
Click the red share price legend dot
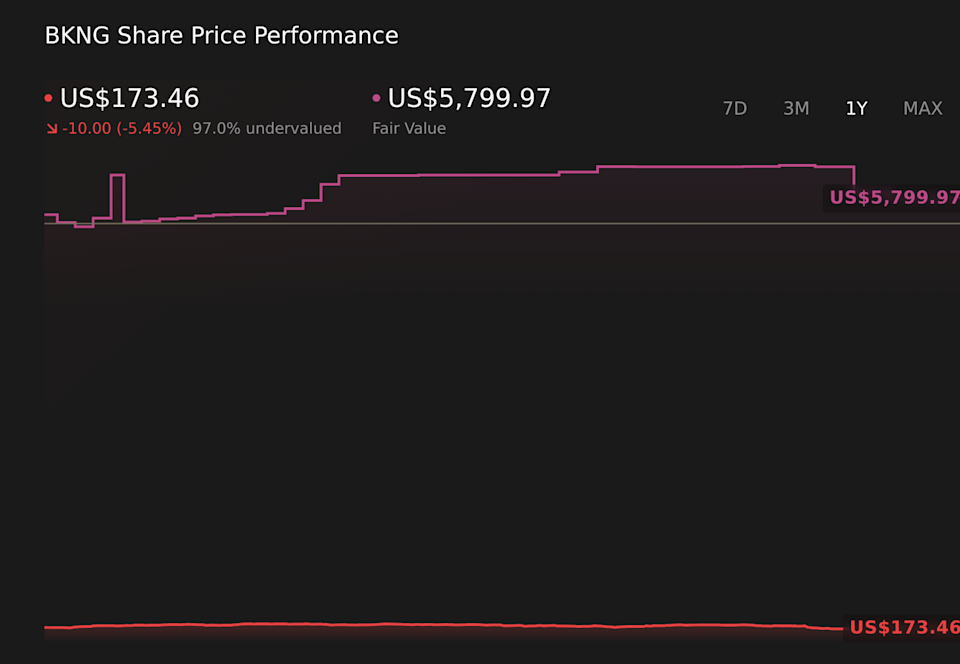[x=49, y=99]
